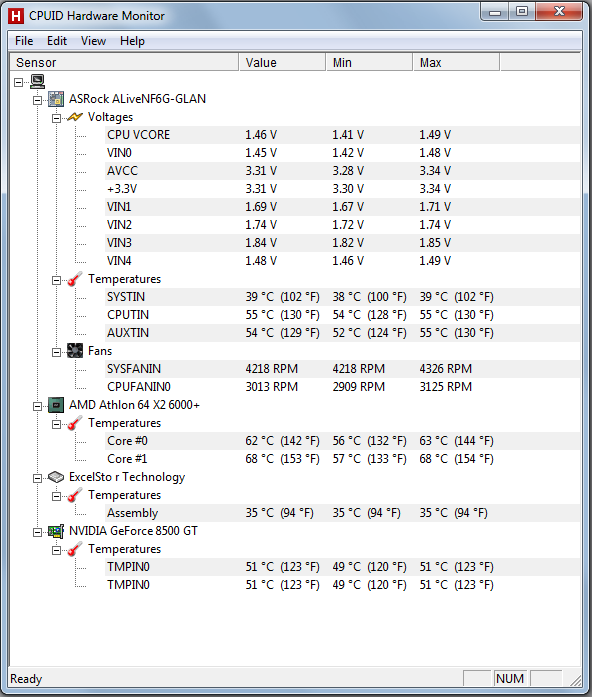Collapse the NVIDIA GeForce 8500 GT node

pyautogui.click(x=38, y=533)
